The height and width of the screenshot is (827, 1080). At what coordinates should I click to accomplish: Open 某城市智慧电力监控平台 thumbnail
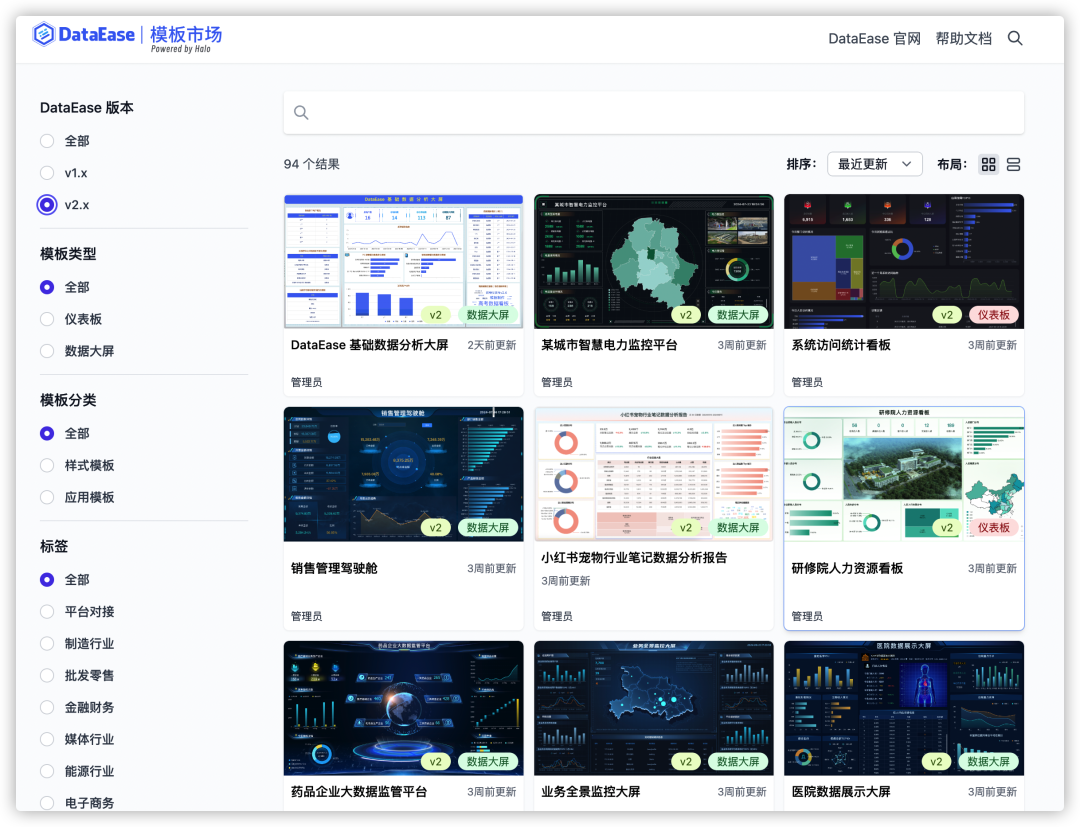[x=654, y=261]
